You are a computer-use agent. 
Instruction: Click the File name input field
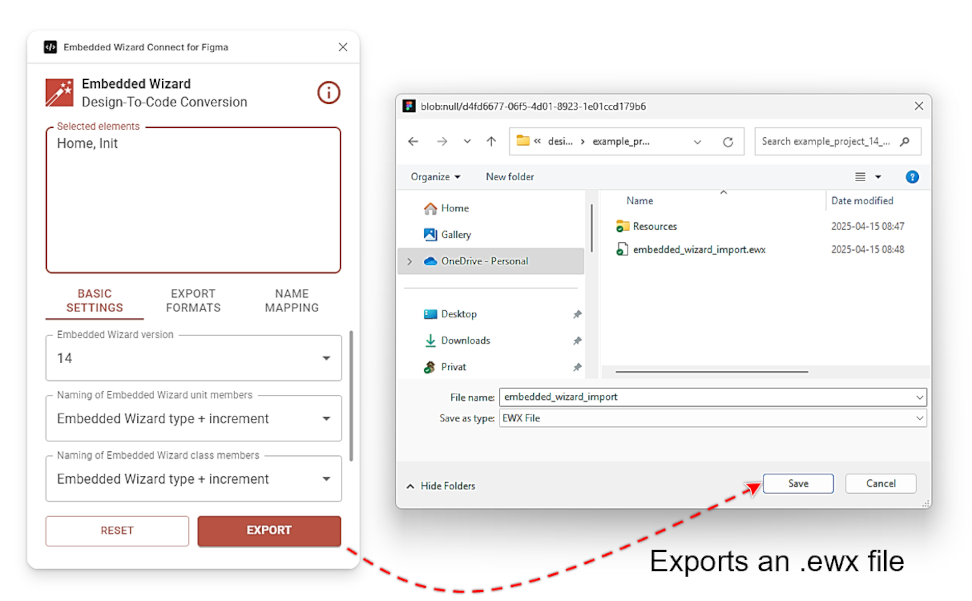coord(705,397)
